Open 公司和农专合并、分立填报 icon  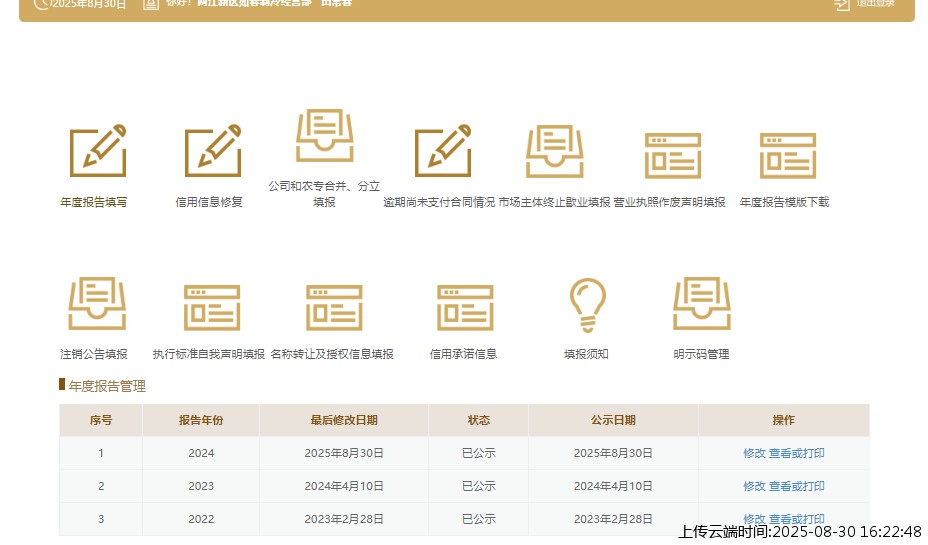pyautogui.click(x=324, y=136)
